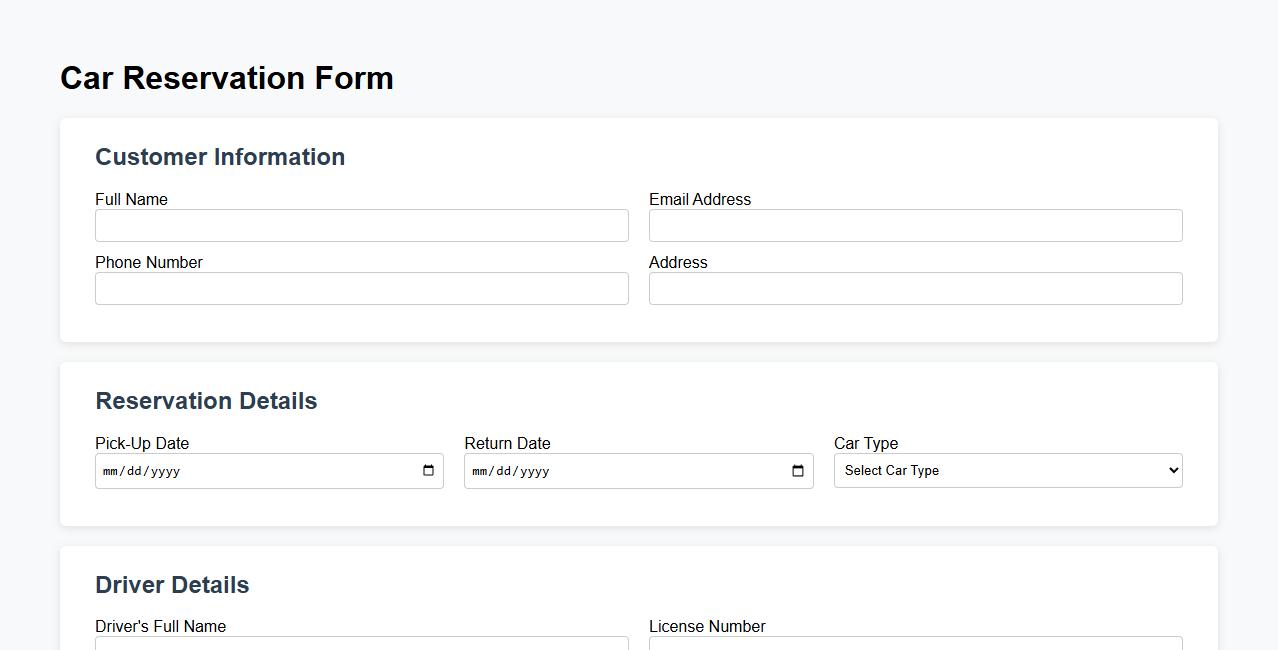
Task: Select the Email Address input box
Action: click(x=915, y=225)
